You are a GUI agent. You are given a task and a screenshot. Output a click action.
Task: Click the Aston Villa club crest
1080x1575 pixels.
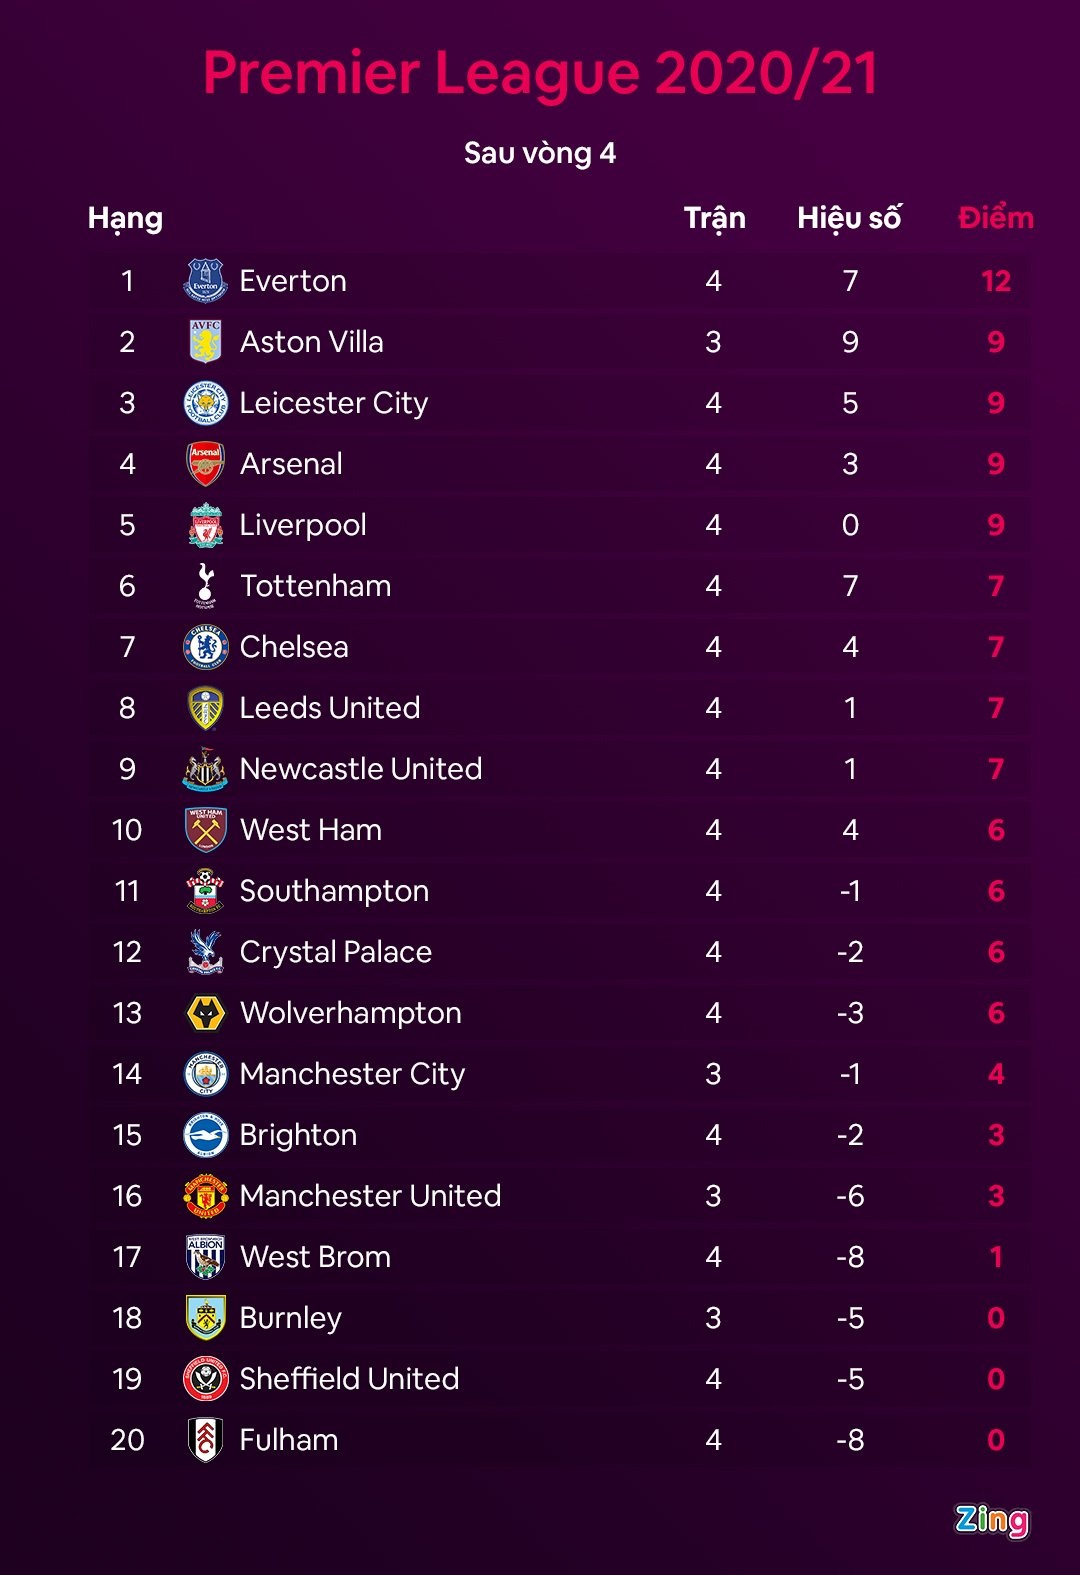205,342
